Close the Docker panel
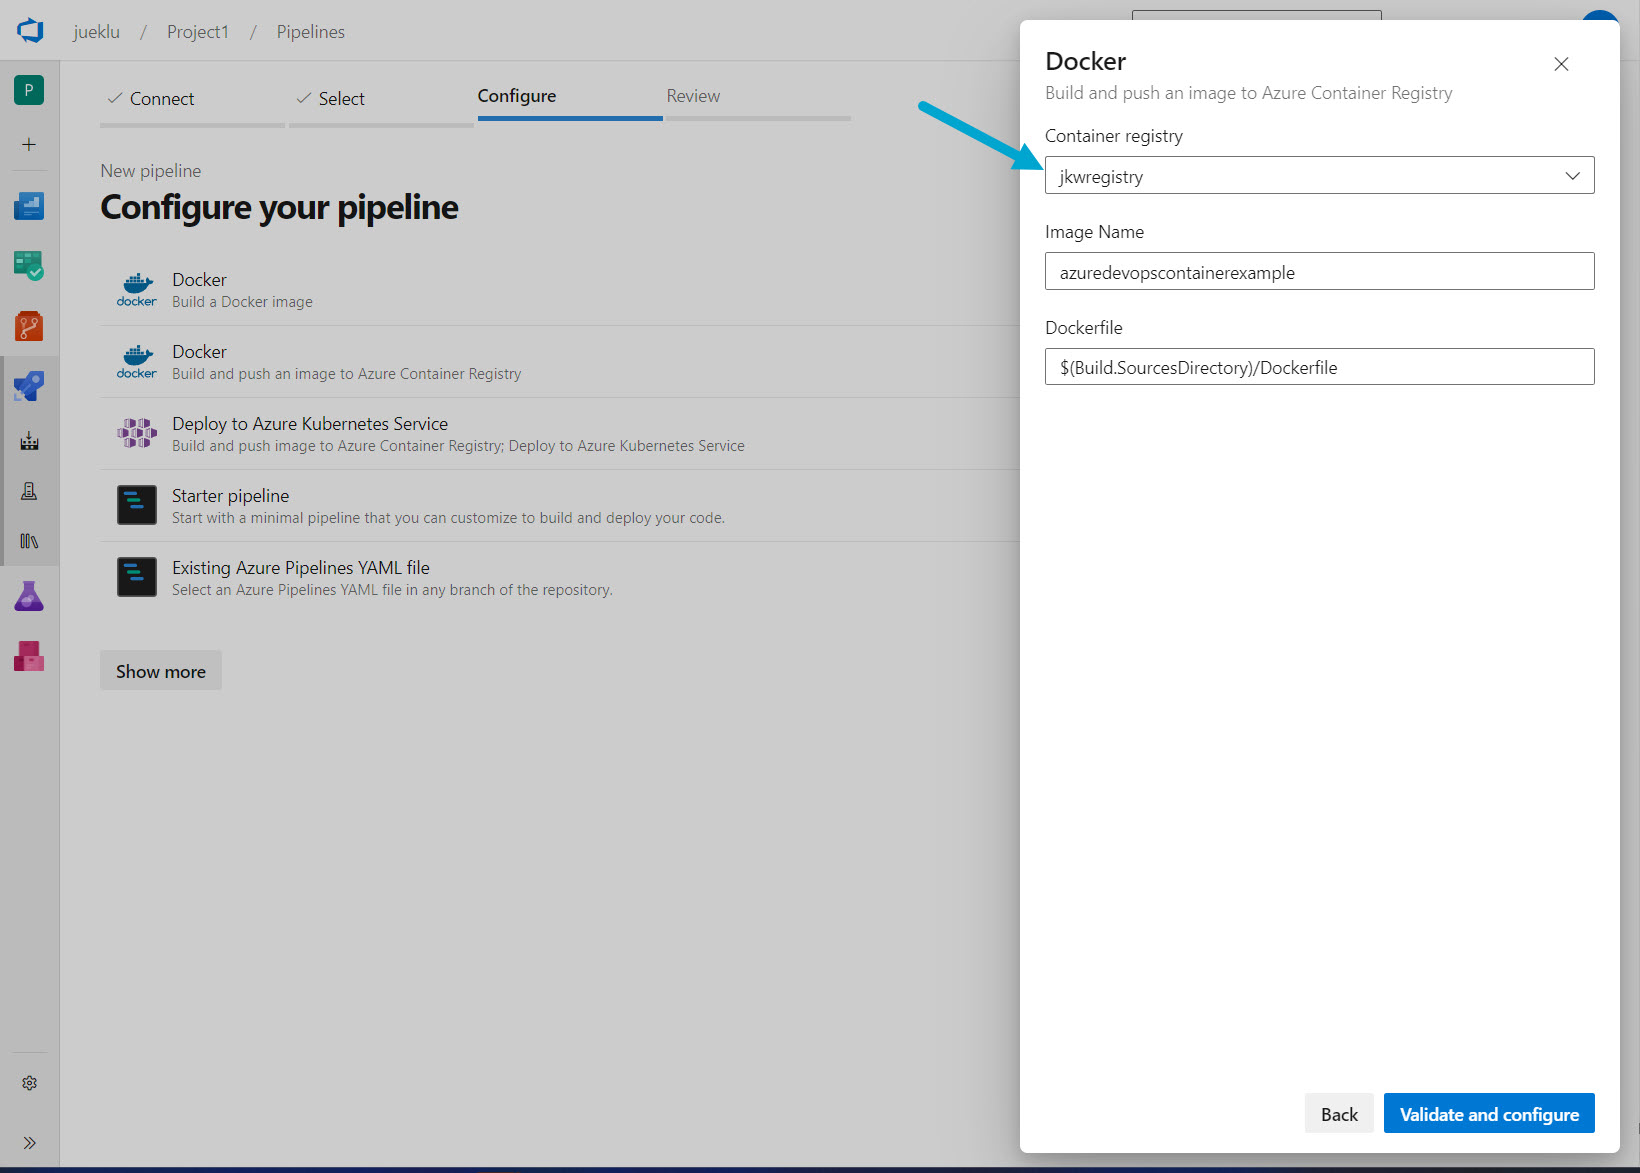This screenshot has width=1640, height=1173. (x=1560, y=64)
